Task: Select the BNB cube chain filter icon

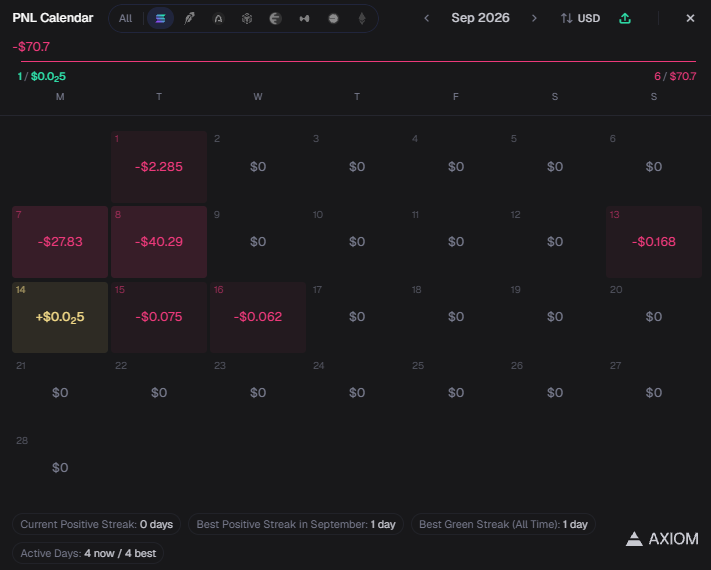Action: [x=247, y=19]
